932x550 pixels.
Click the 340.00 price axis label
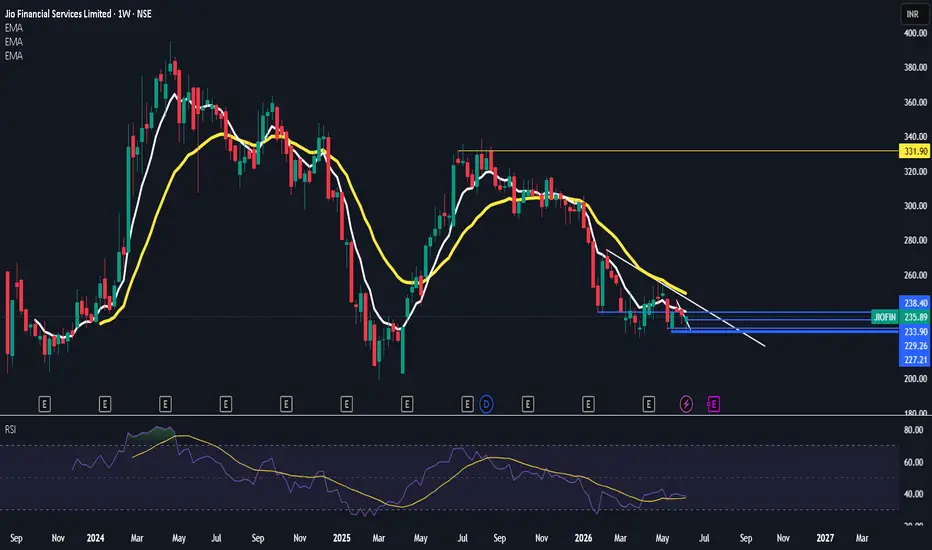[x=915, y=137]
